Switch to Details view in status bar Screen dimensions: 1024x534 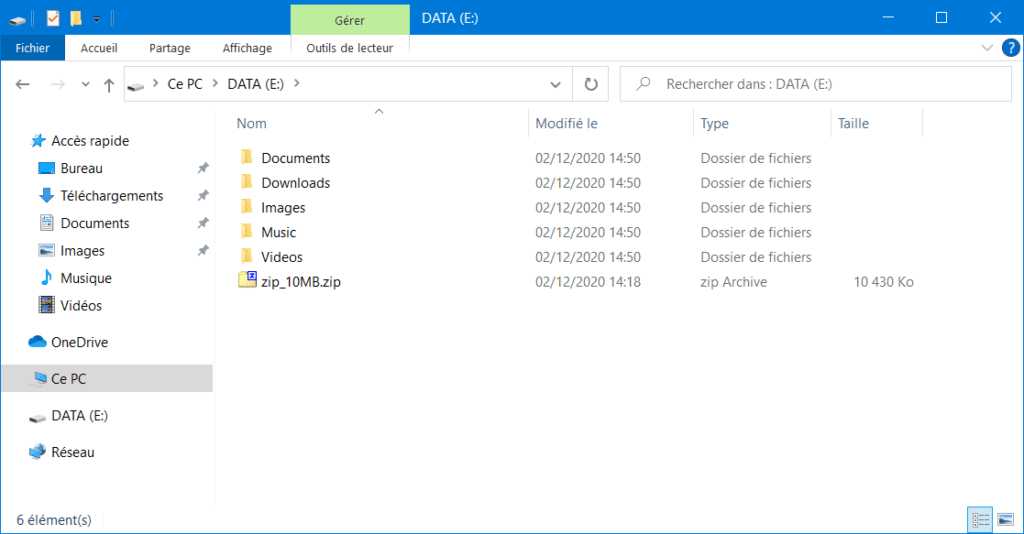[x=980, y=520]
